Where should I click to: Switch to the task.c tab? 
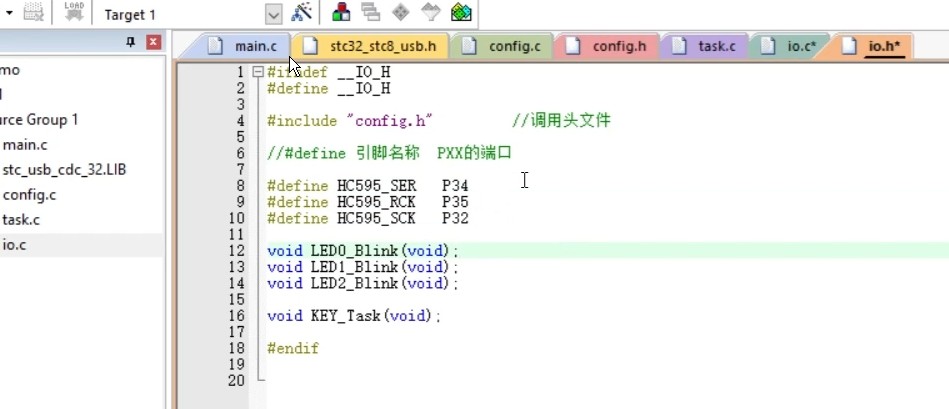pos(707,47)
